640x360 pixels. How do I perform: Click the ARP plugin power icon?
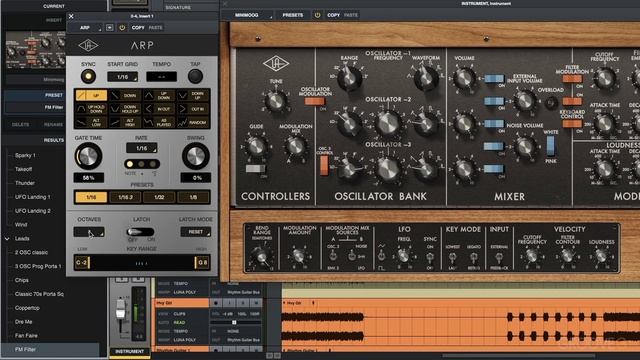click(x=122, y=27)
